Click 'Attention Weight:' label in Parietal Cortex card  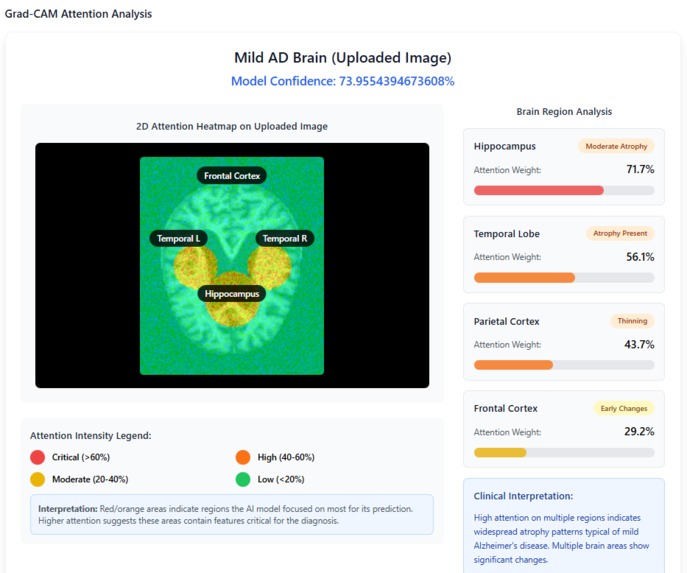click(x=507, y=345)
